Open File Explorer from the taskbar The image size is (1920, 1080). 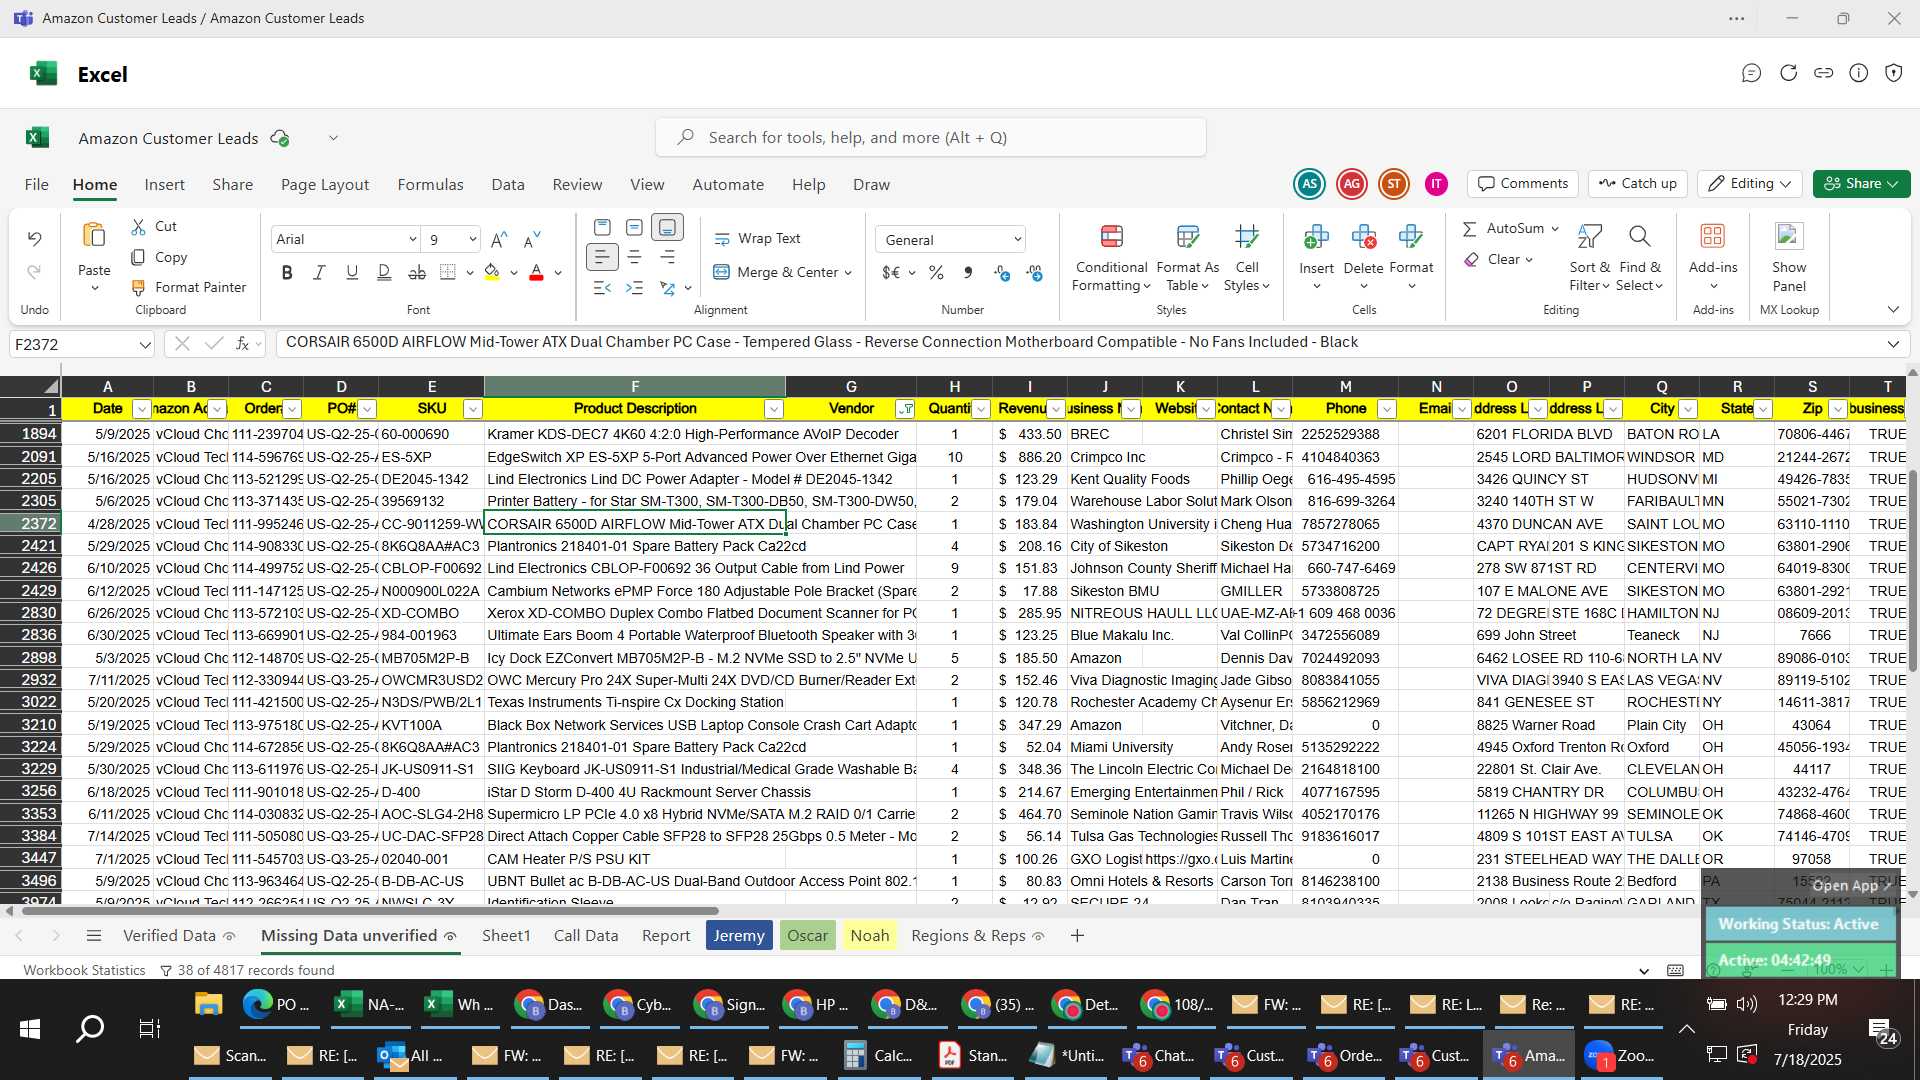pyautogui.click(x=207, y=1004)
